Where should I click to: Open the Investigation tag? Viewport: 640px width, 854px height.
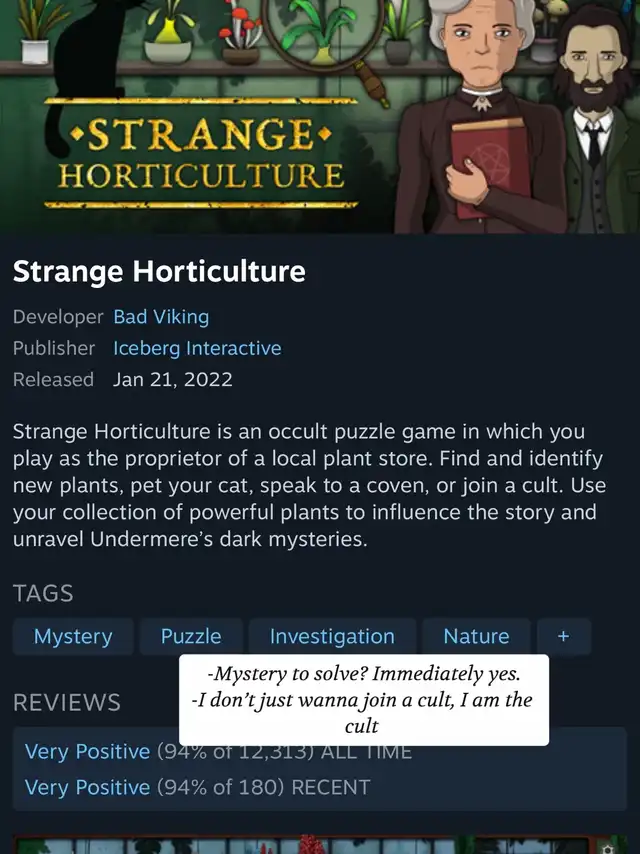click(x=332, y=636)
